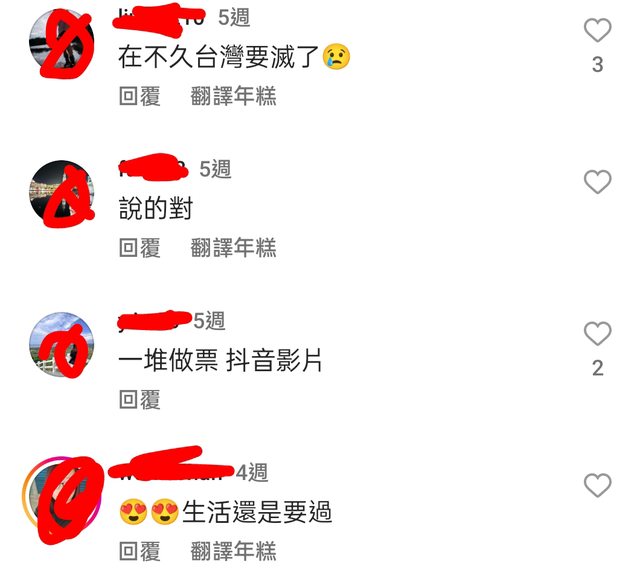Open username above 在不久台灣要滅了 comment
Viewport: 640px width, 584px height.
click(160, 18)
